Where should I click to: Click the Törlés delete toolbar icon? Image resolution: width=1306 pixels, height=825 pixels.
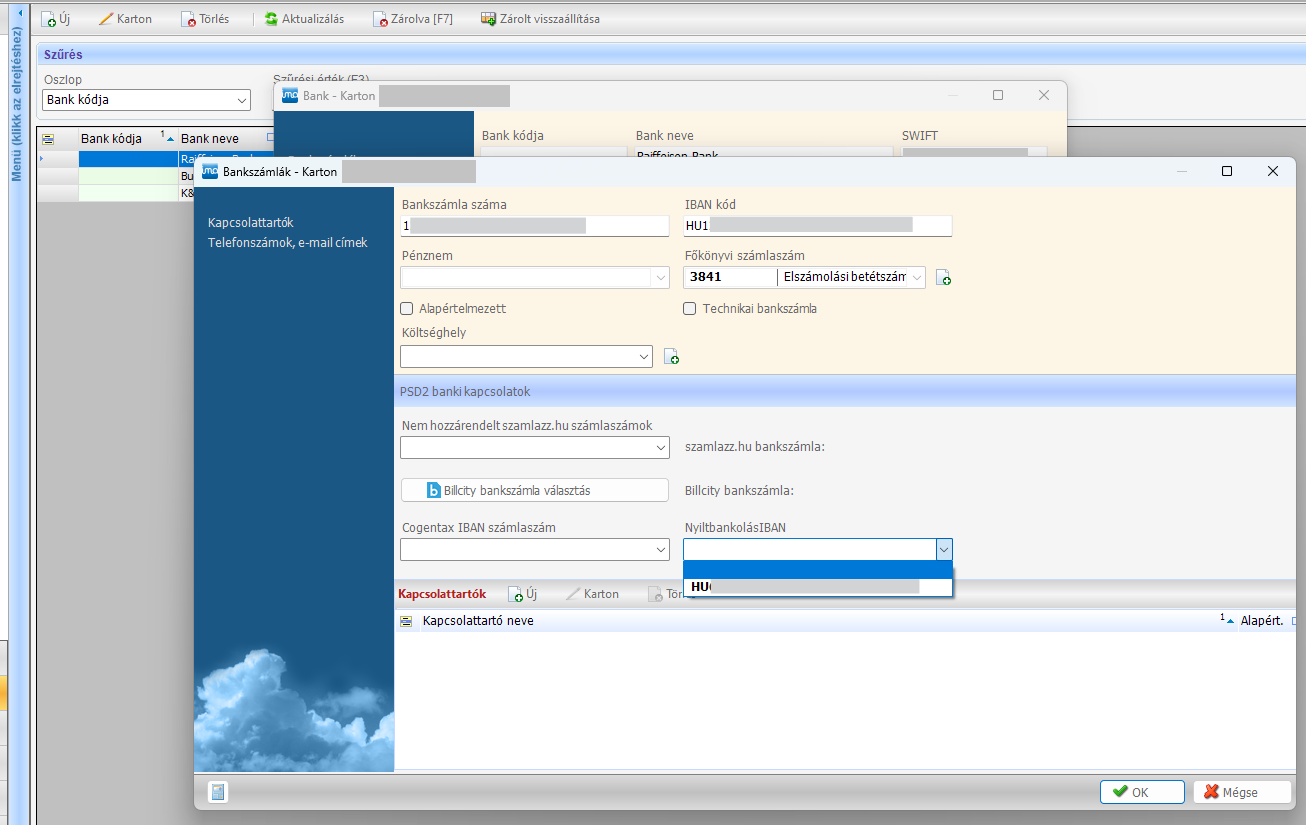coord(188,19)
